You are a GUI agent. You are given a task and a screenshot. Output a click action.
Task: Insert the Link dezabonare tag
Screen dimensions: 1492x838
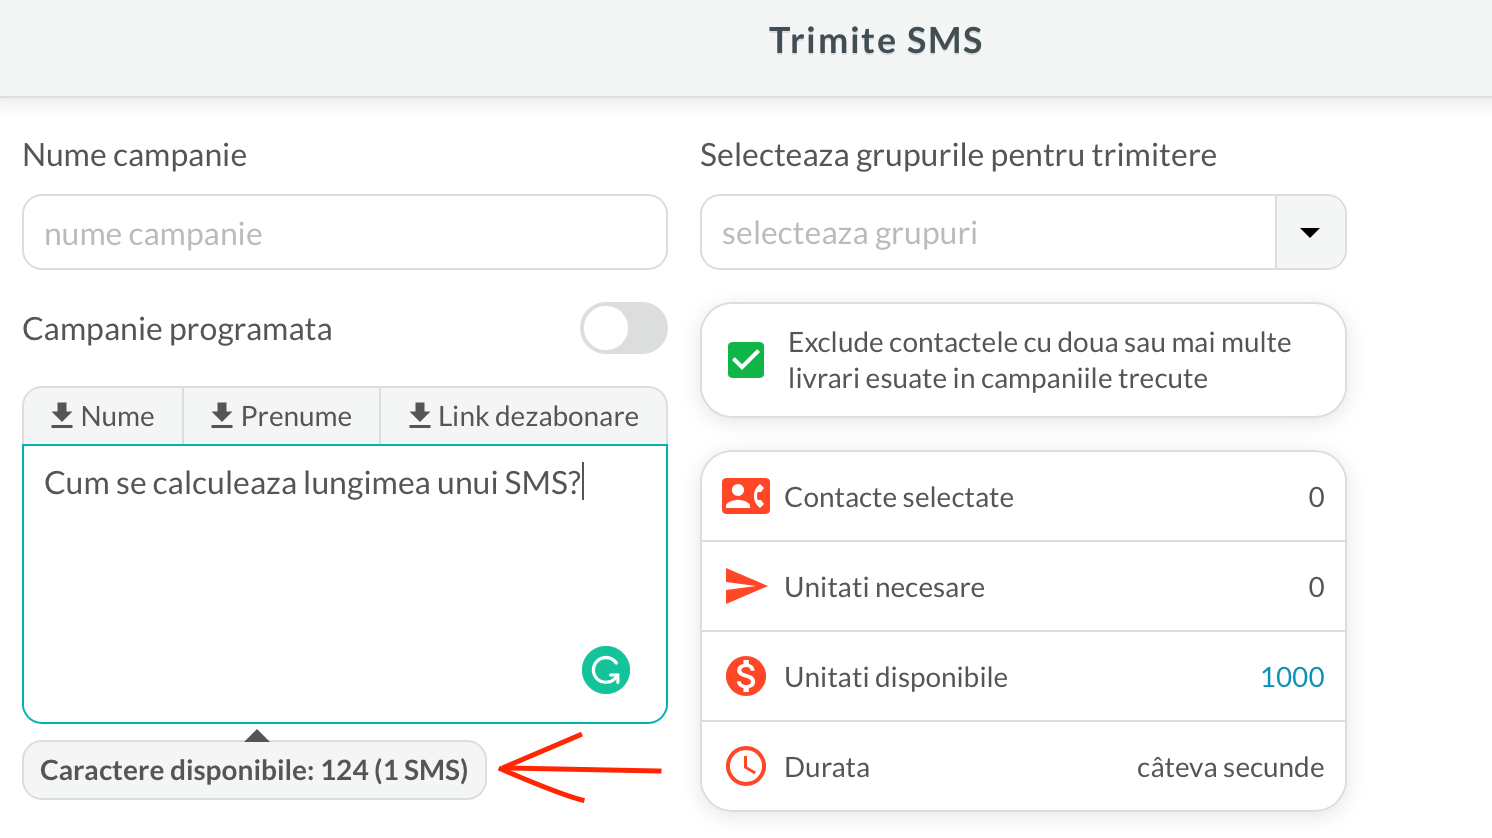point(524,416)
